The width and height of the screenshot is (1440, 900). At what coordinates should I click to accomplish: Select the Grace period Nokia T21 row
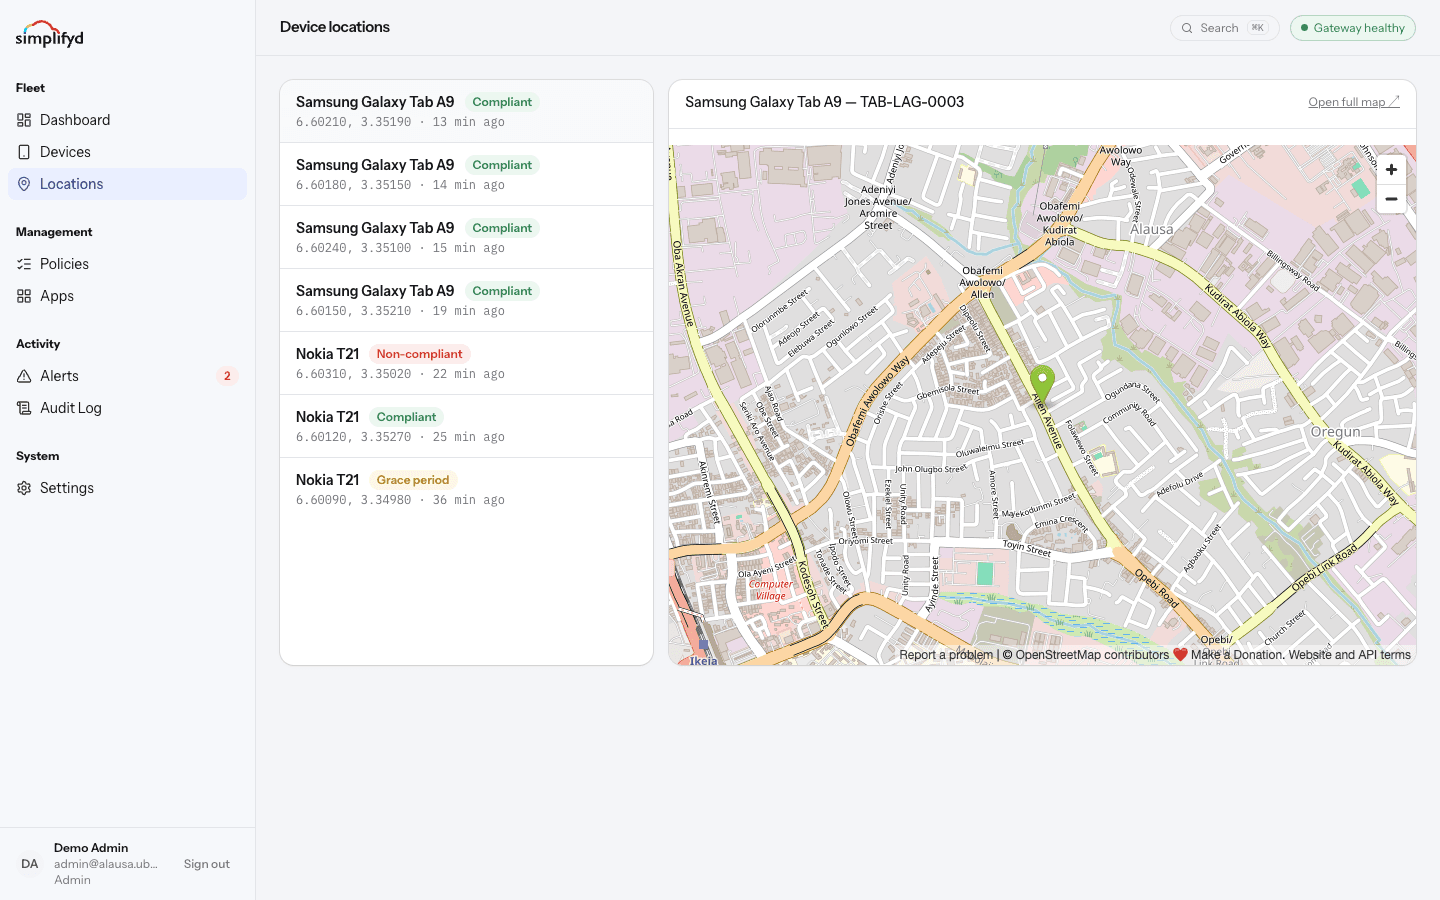tap(466, 490)
